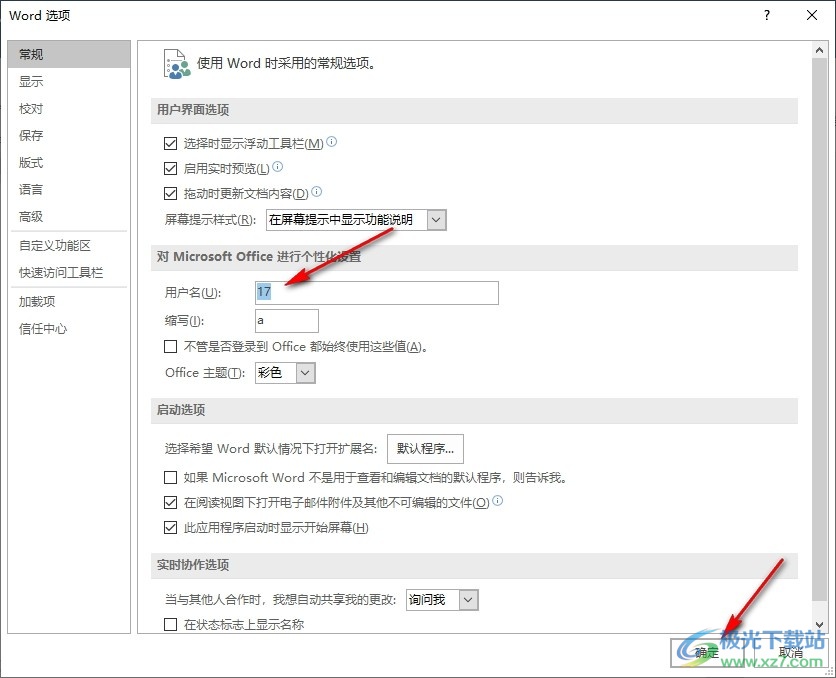Enable 在状态标志上显示名称 checkbox
This screenshot has width=836, height=678.
(x=171, y=624)
